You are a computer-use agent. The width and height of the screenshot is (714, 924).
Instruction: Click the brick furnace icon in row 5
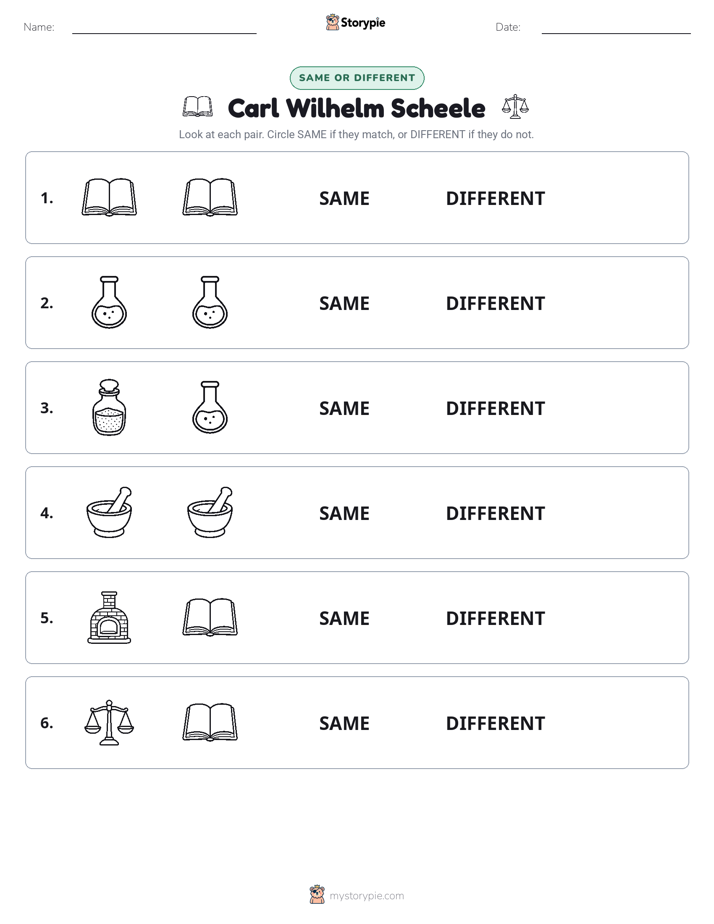coord(109,617)
